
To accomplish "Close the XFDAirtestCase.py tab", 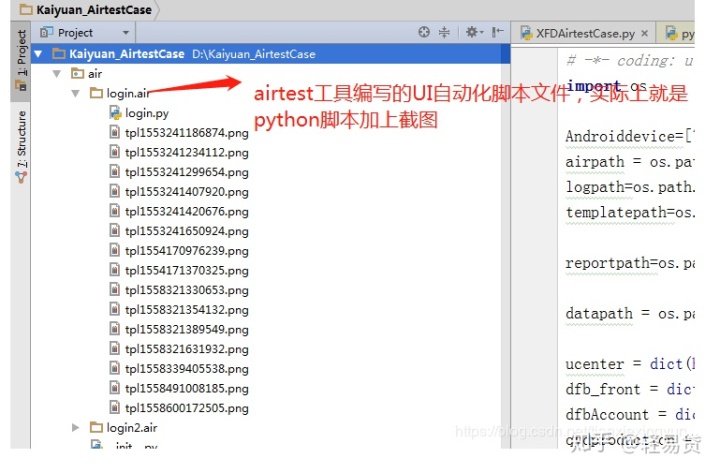I will pos(645,33).
